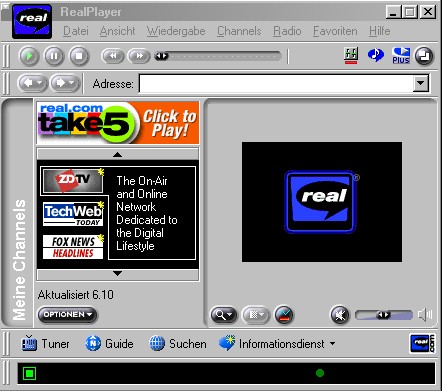Click the take5 Click to Play banner
Screen dimensions: 442x391
point(118,123)
